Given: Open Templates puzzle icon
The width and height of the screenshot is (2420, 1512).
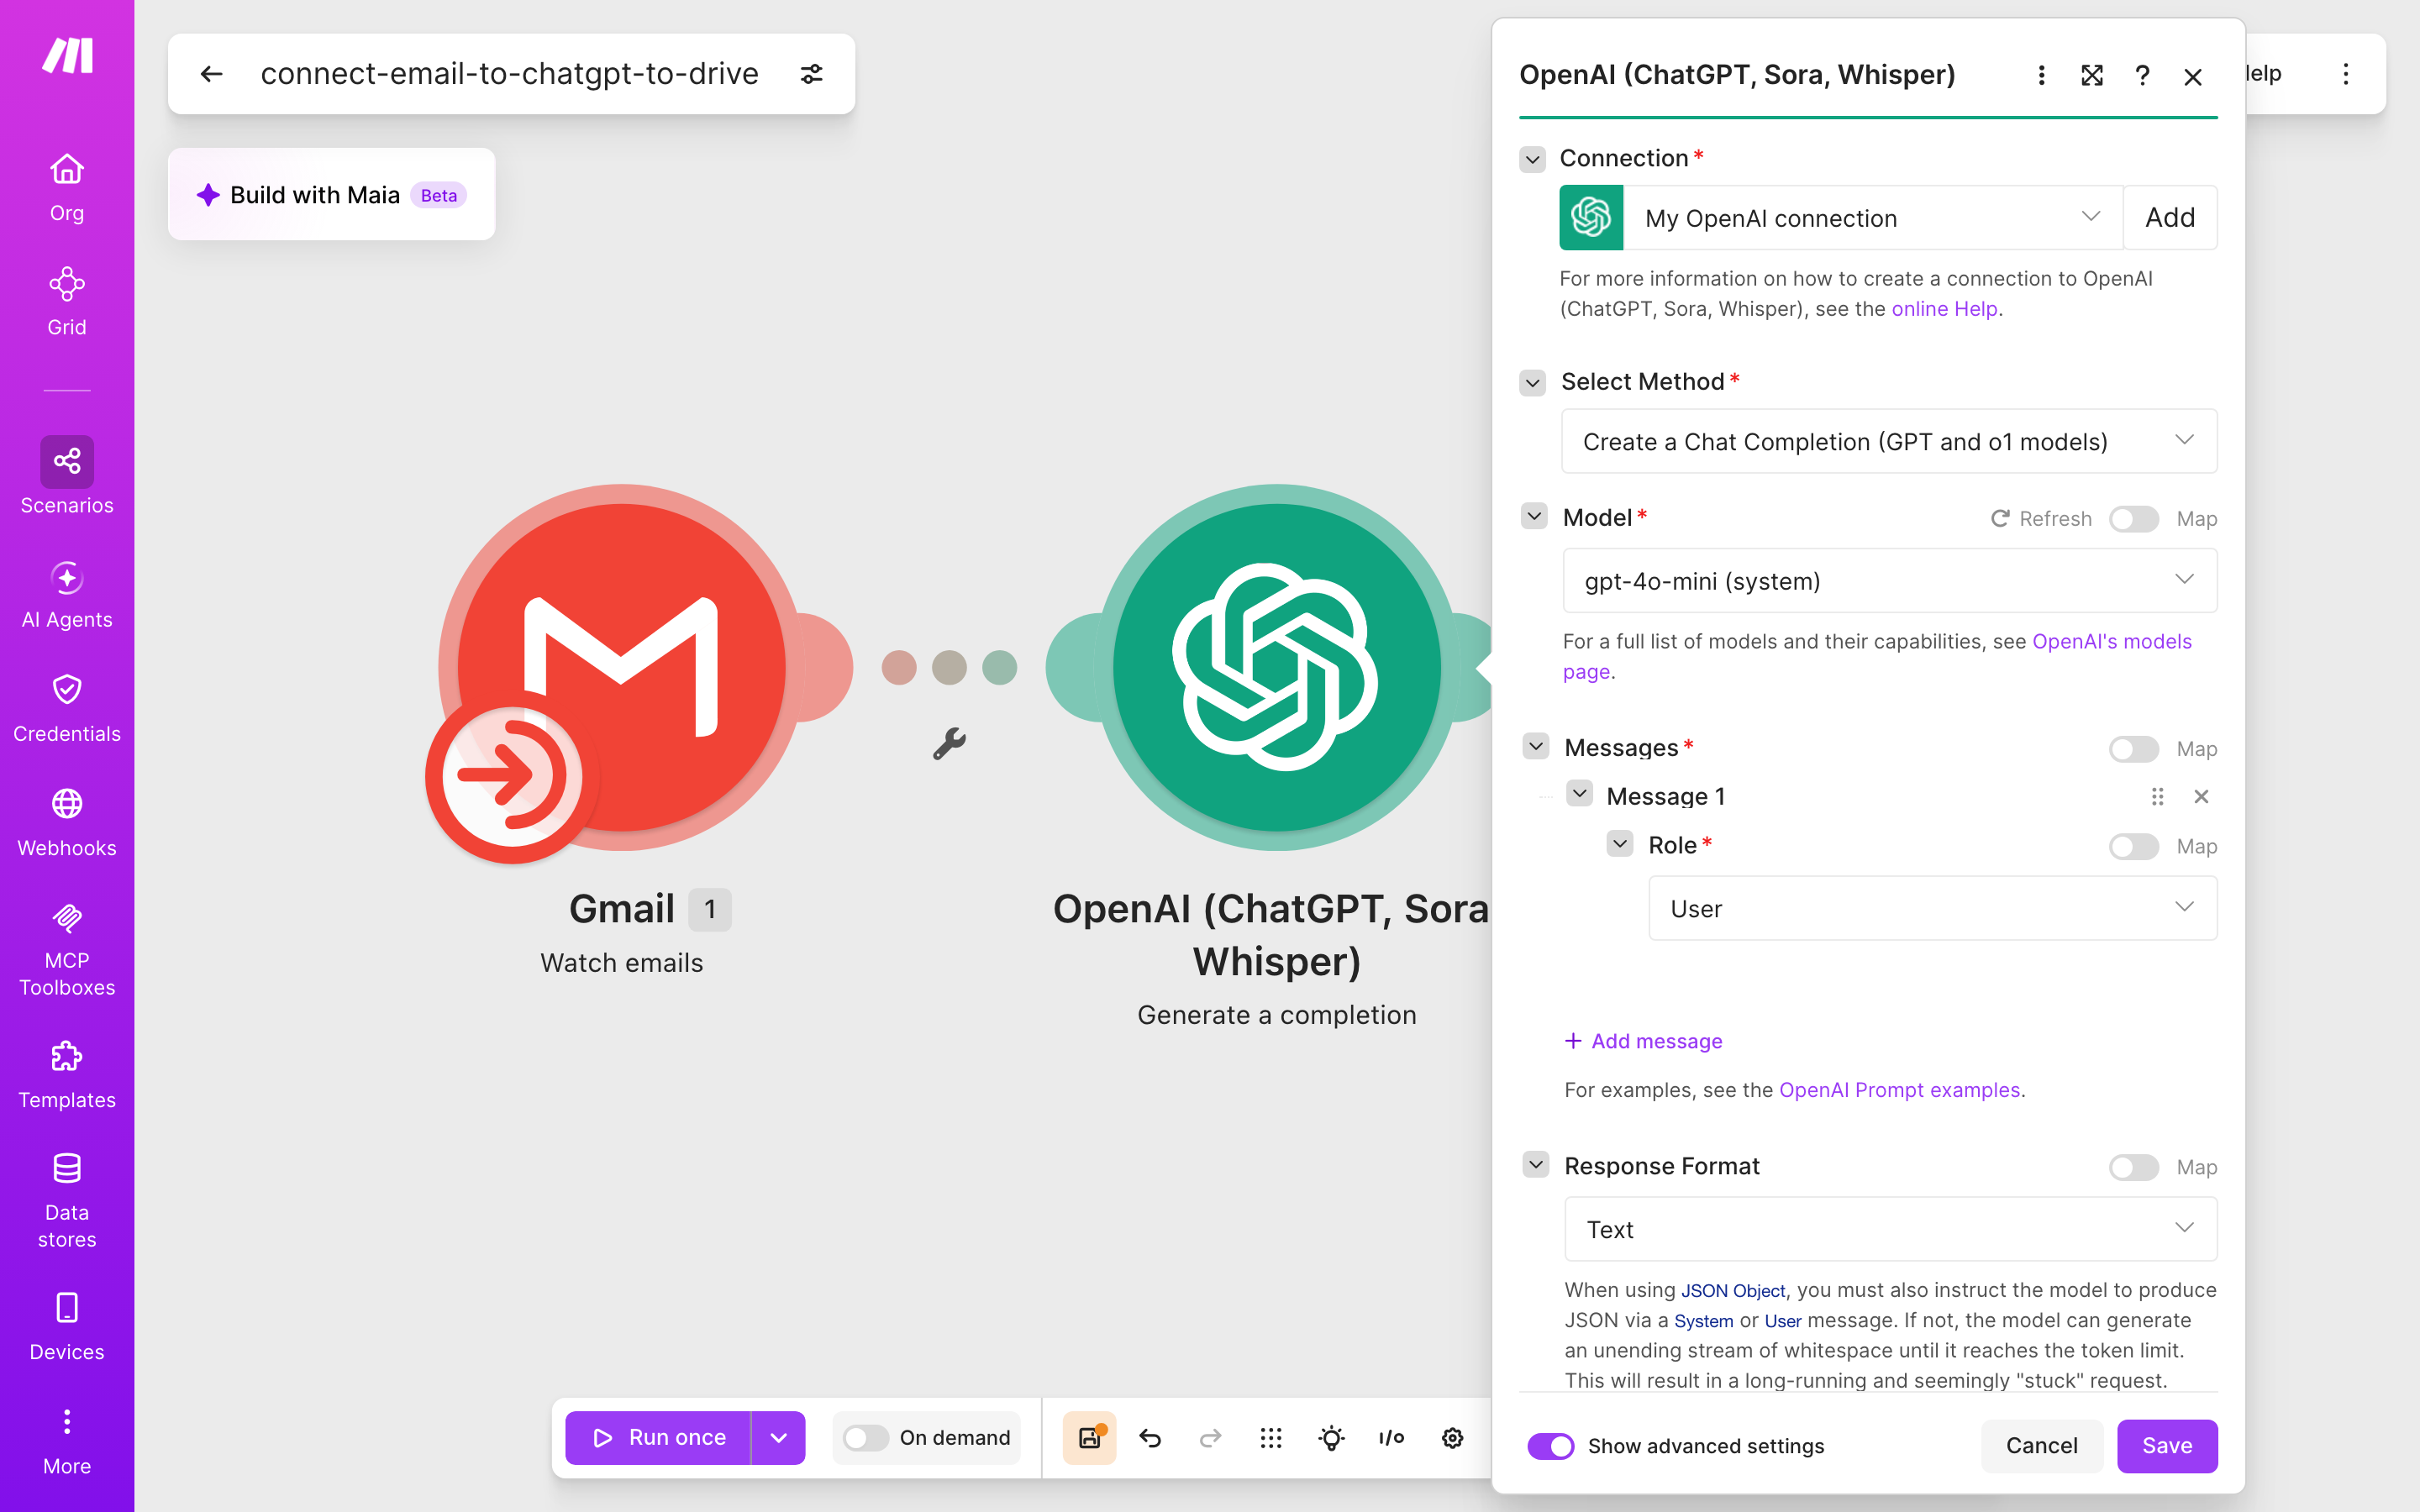Looking at the screenshot, I should coord(67,1057).
